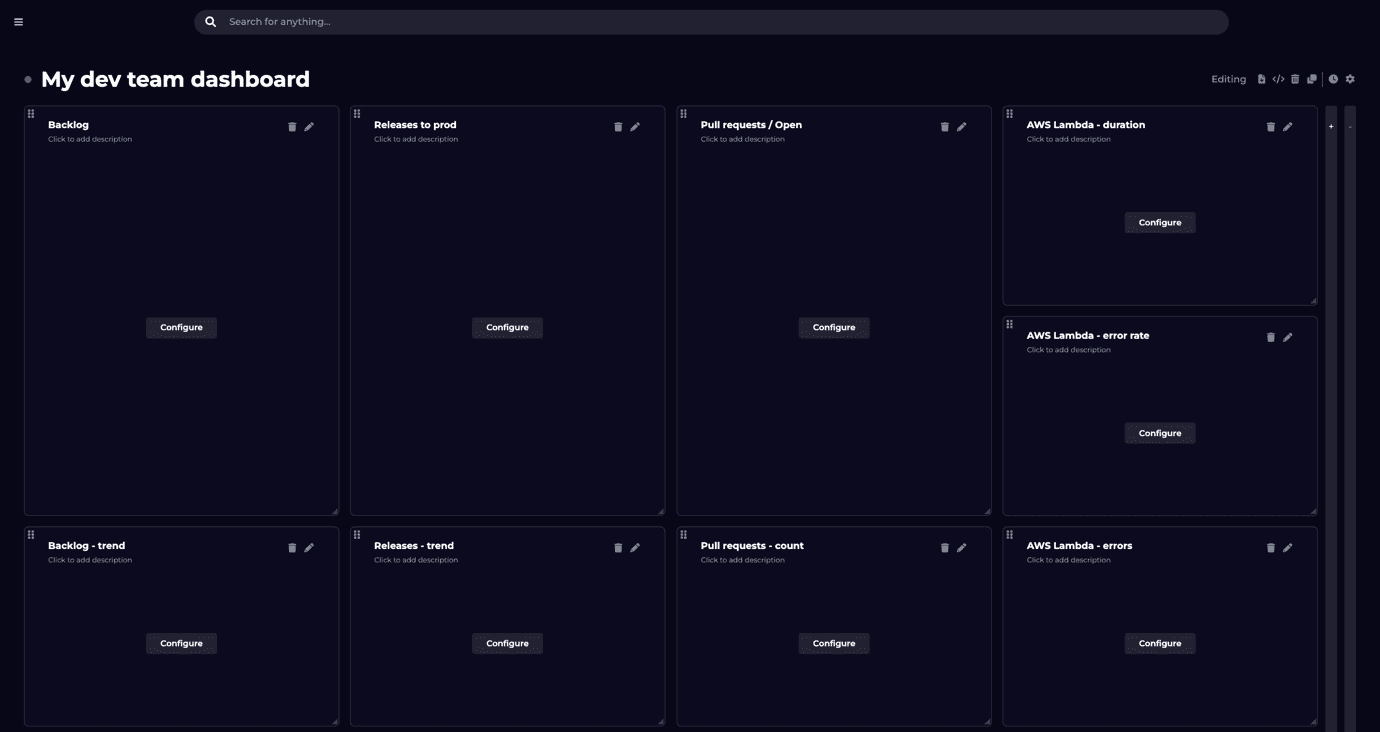Screen dimensions: 1380x732
Task: Open the clock time range icon
Action: [x=1333, y=79]
